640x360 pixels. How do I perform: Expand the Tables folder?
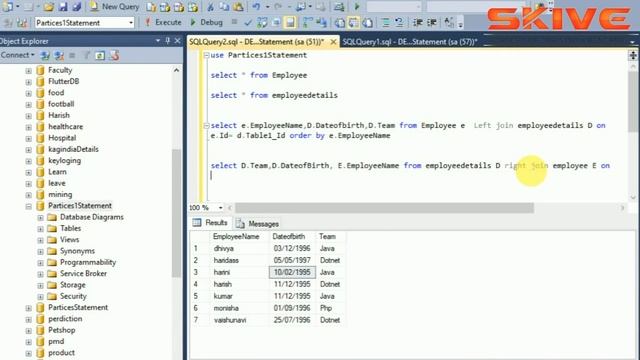point(40,229)
